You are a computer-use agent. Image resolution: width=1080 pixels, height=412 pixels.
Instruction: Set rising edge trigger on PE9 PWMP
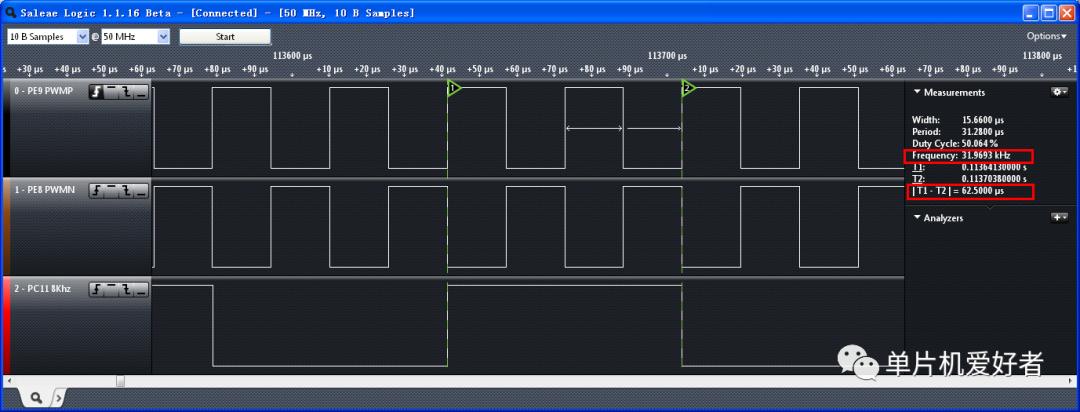[96, 92]
